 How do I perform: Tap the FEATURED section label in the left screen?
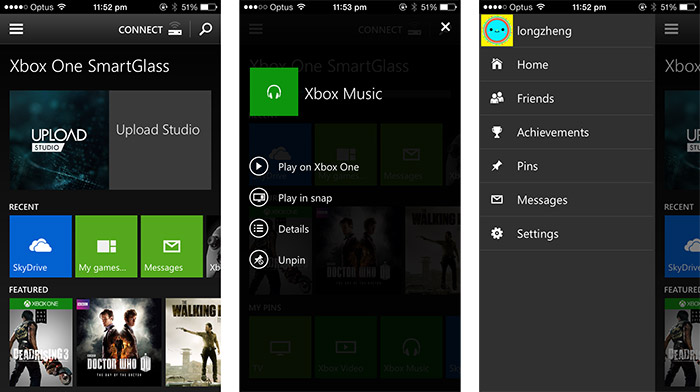(29, 290)
